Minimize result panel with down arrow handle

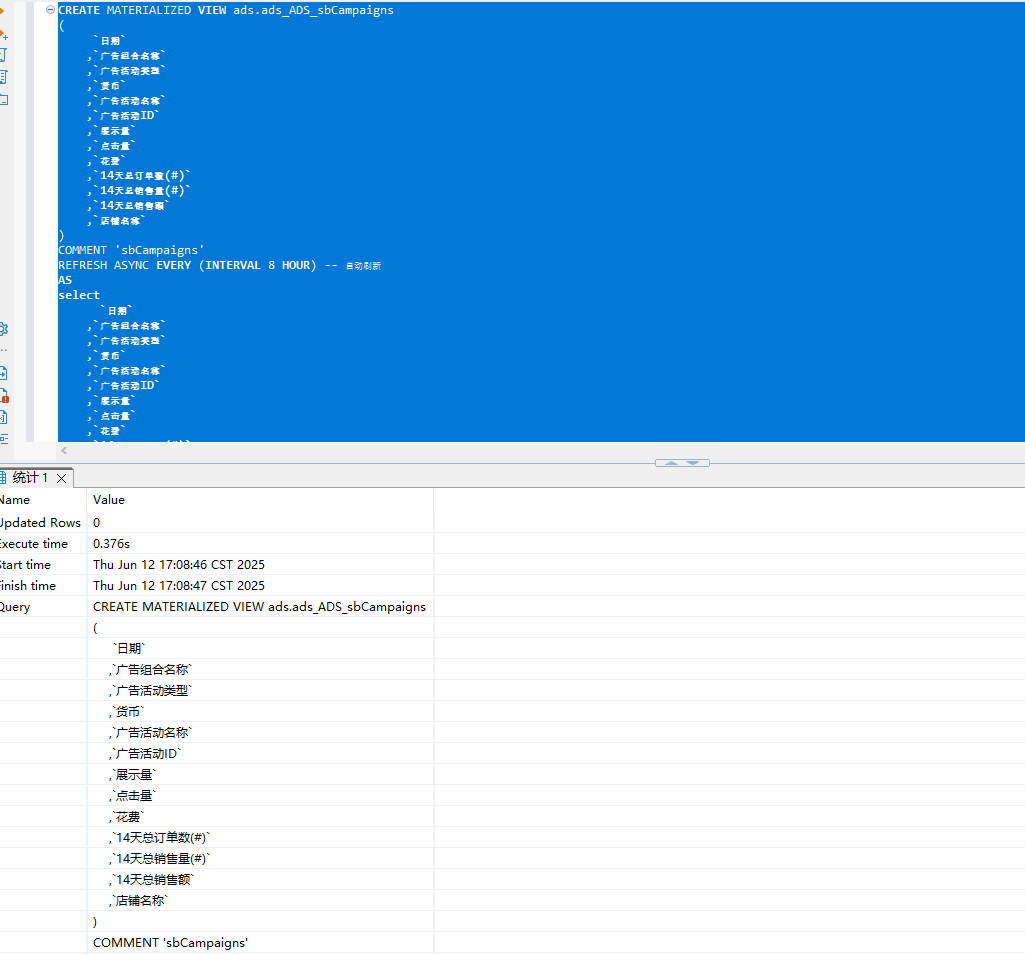coord(693,463)
